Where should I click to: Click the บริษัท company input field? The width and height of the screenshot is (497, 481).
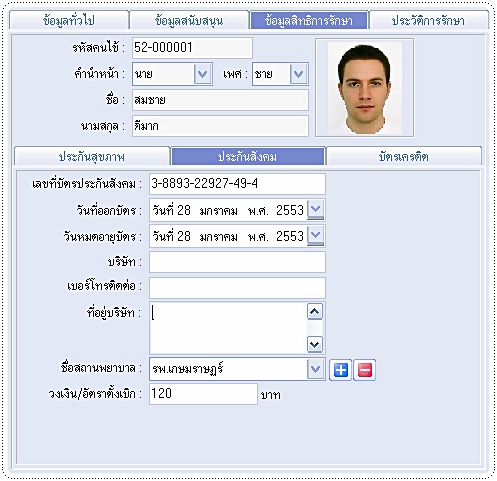(x=237, y=262)
